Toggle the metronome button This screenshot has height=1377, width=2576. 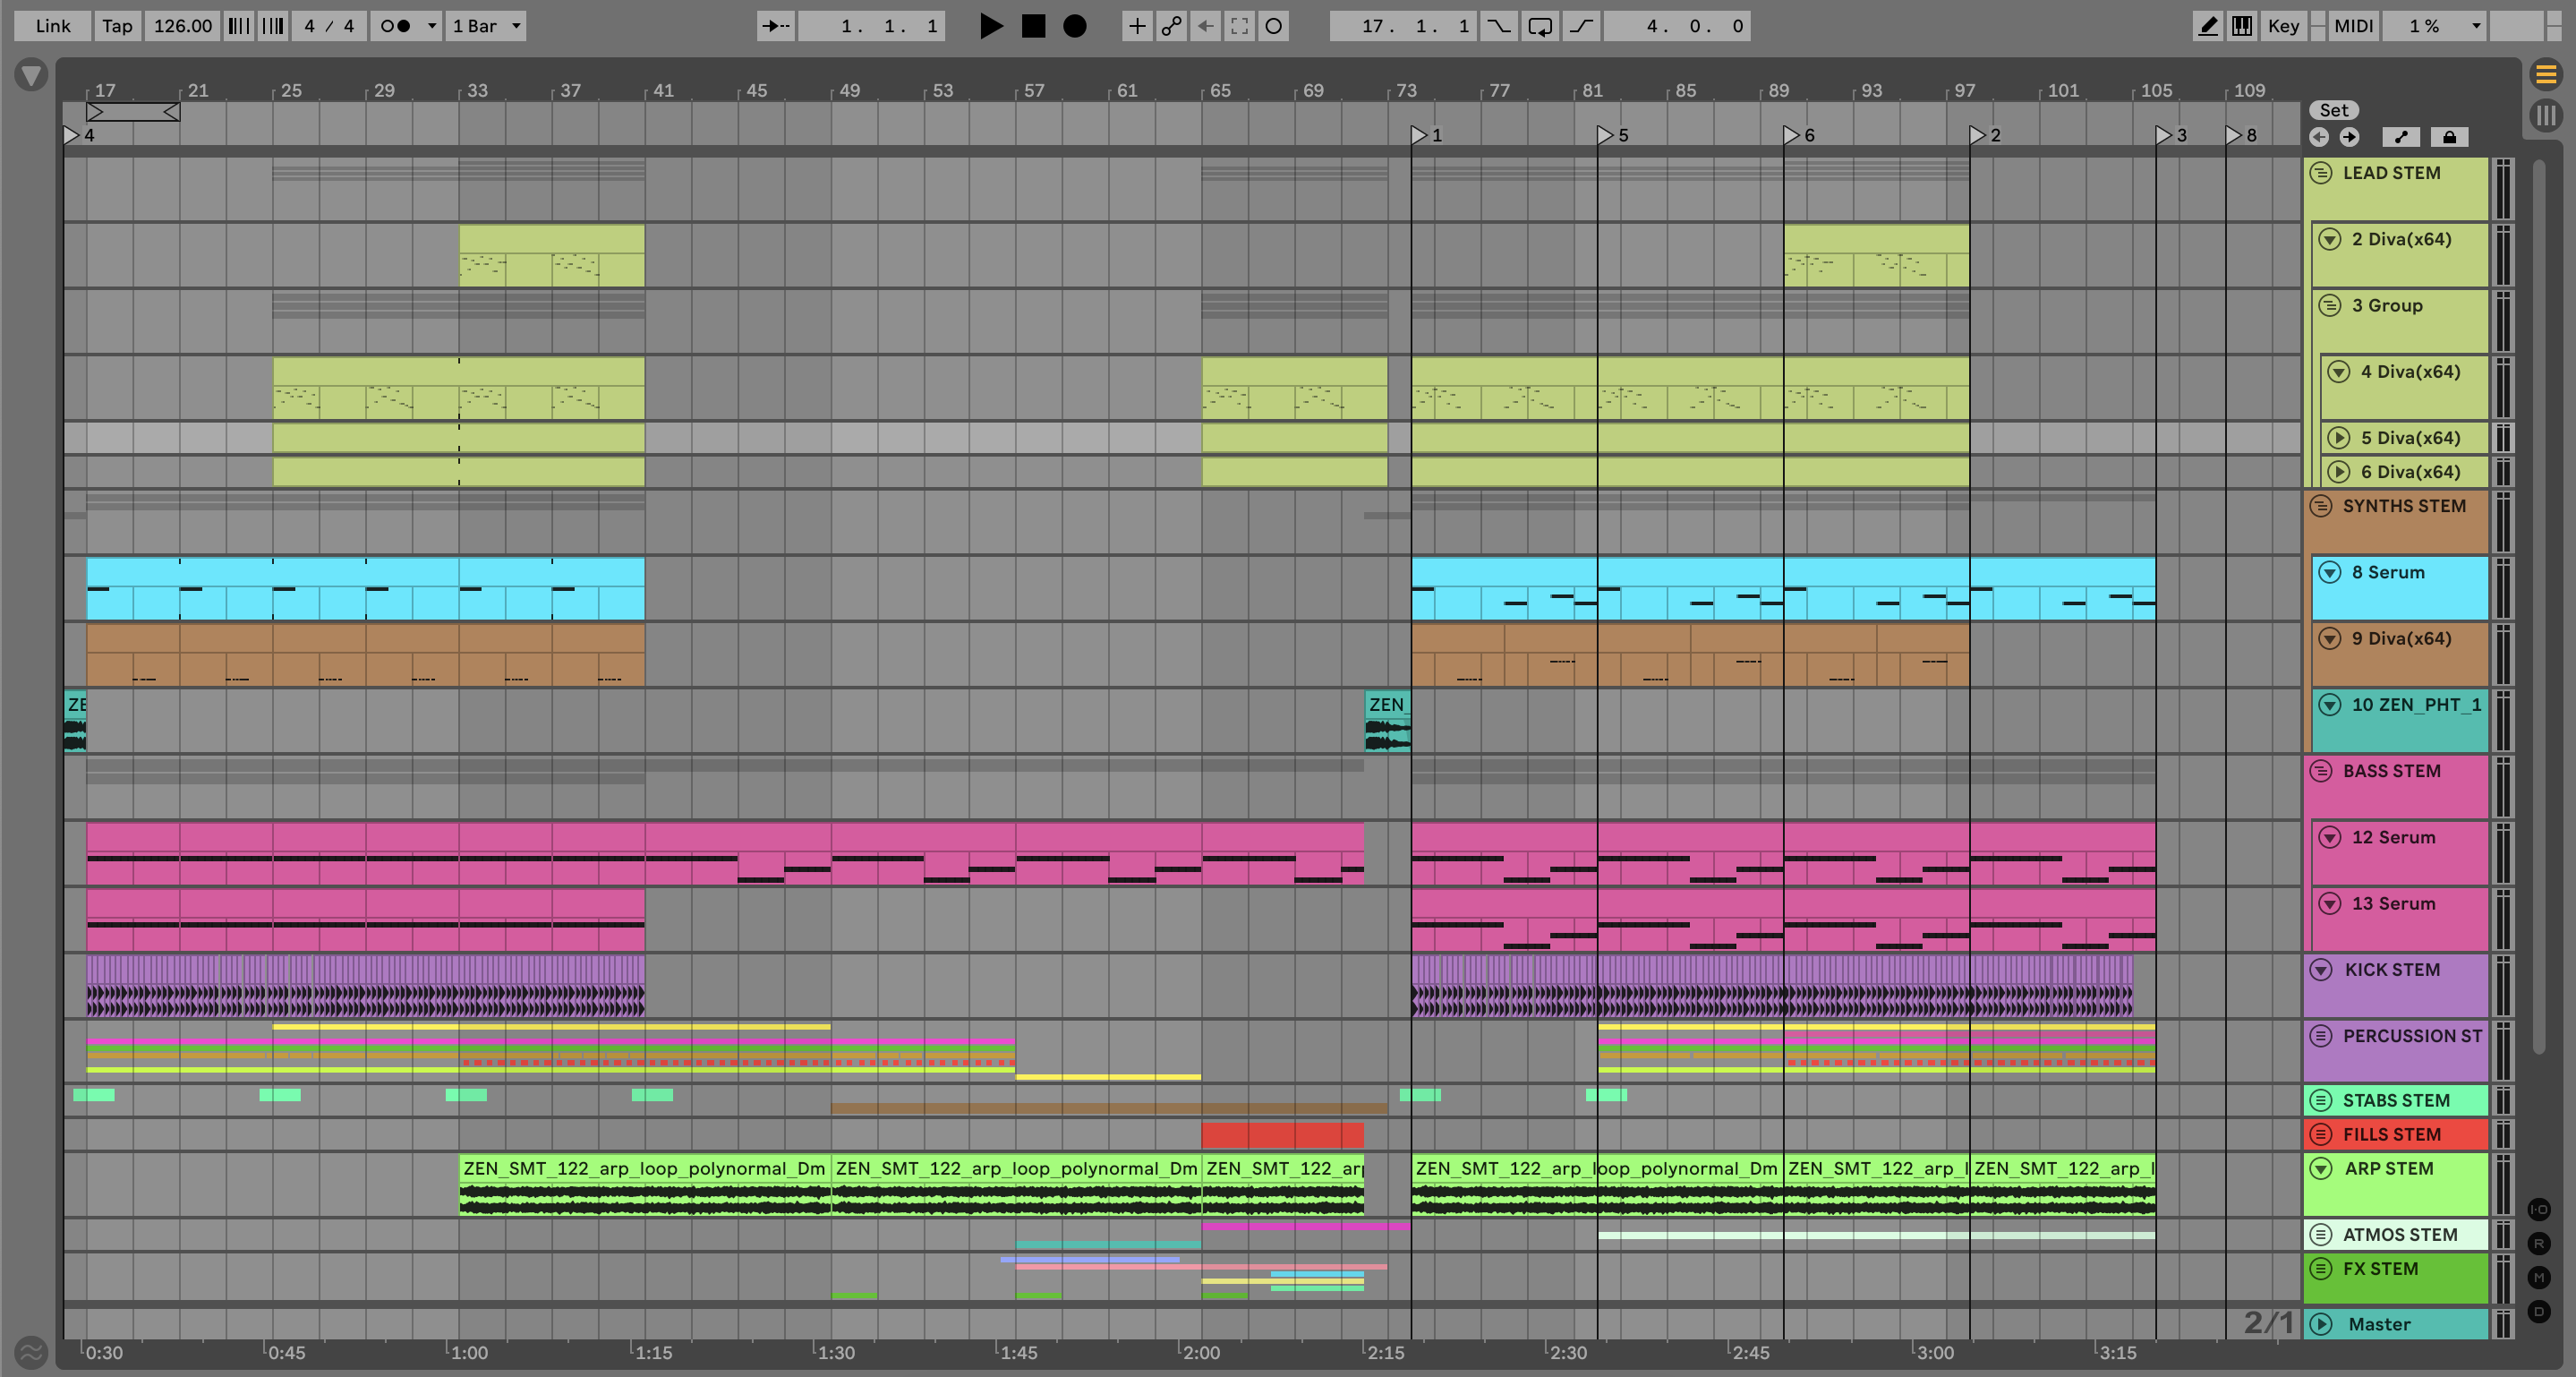[x=396, y=26]
